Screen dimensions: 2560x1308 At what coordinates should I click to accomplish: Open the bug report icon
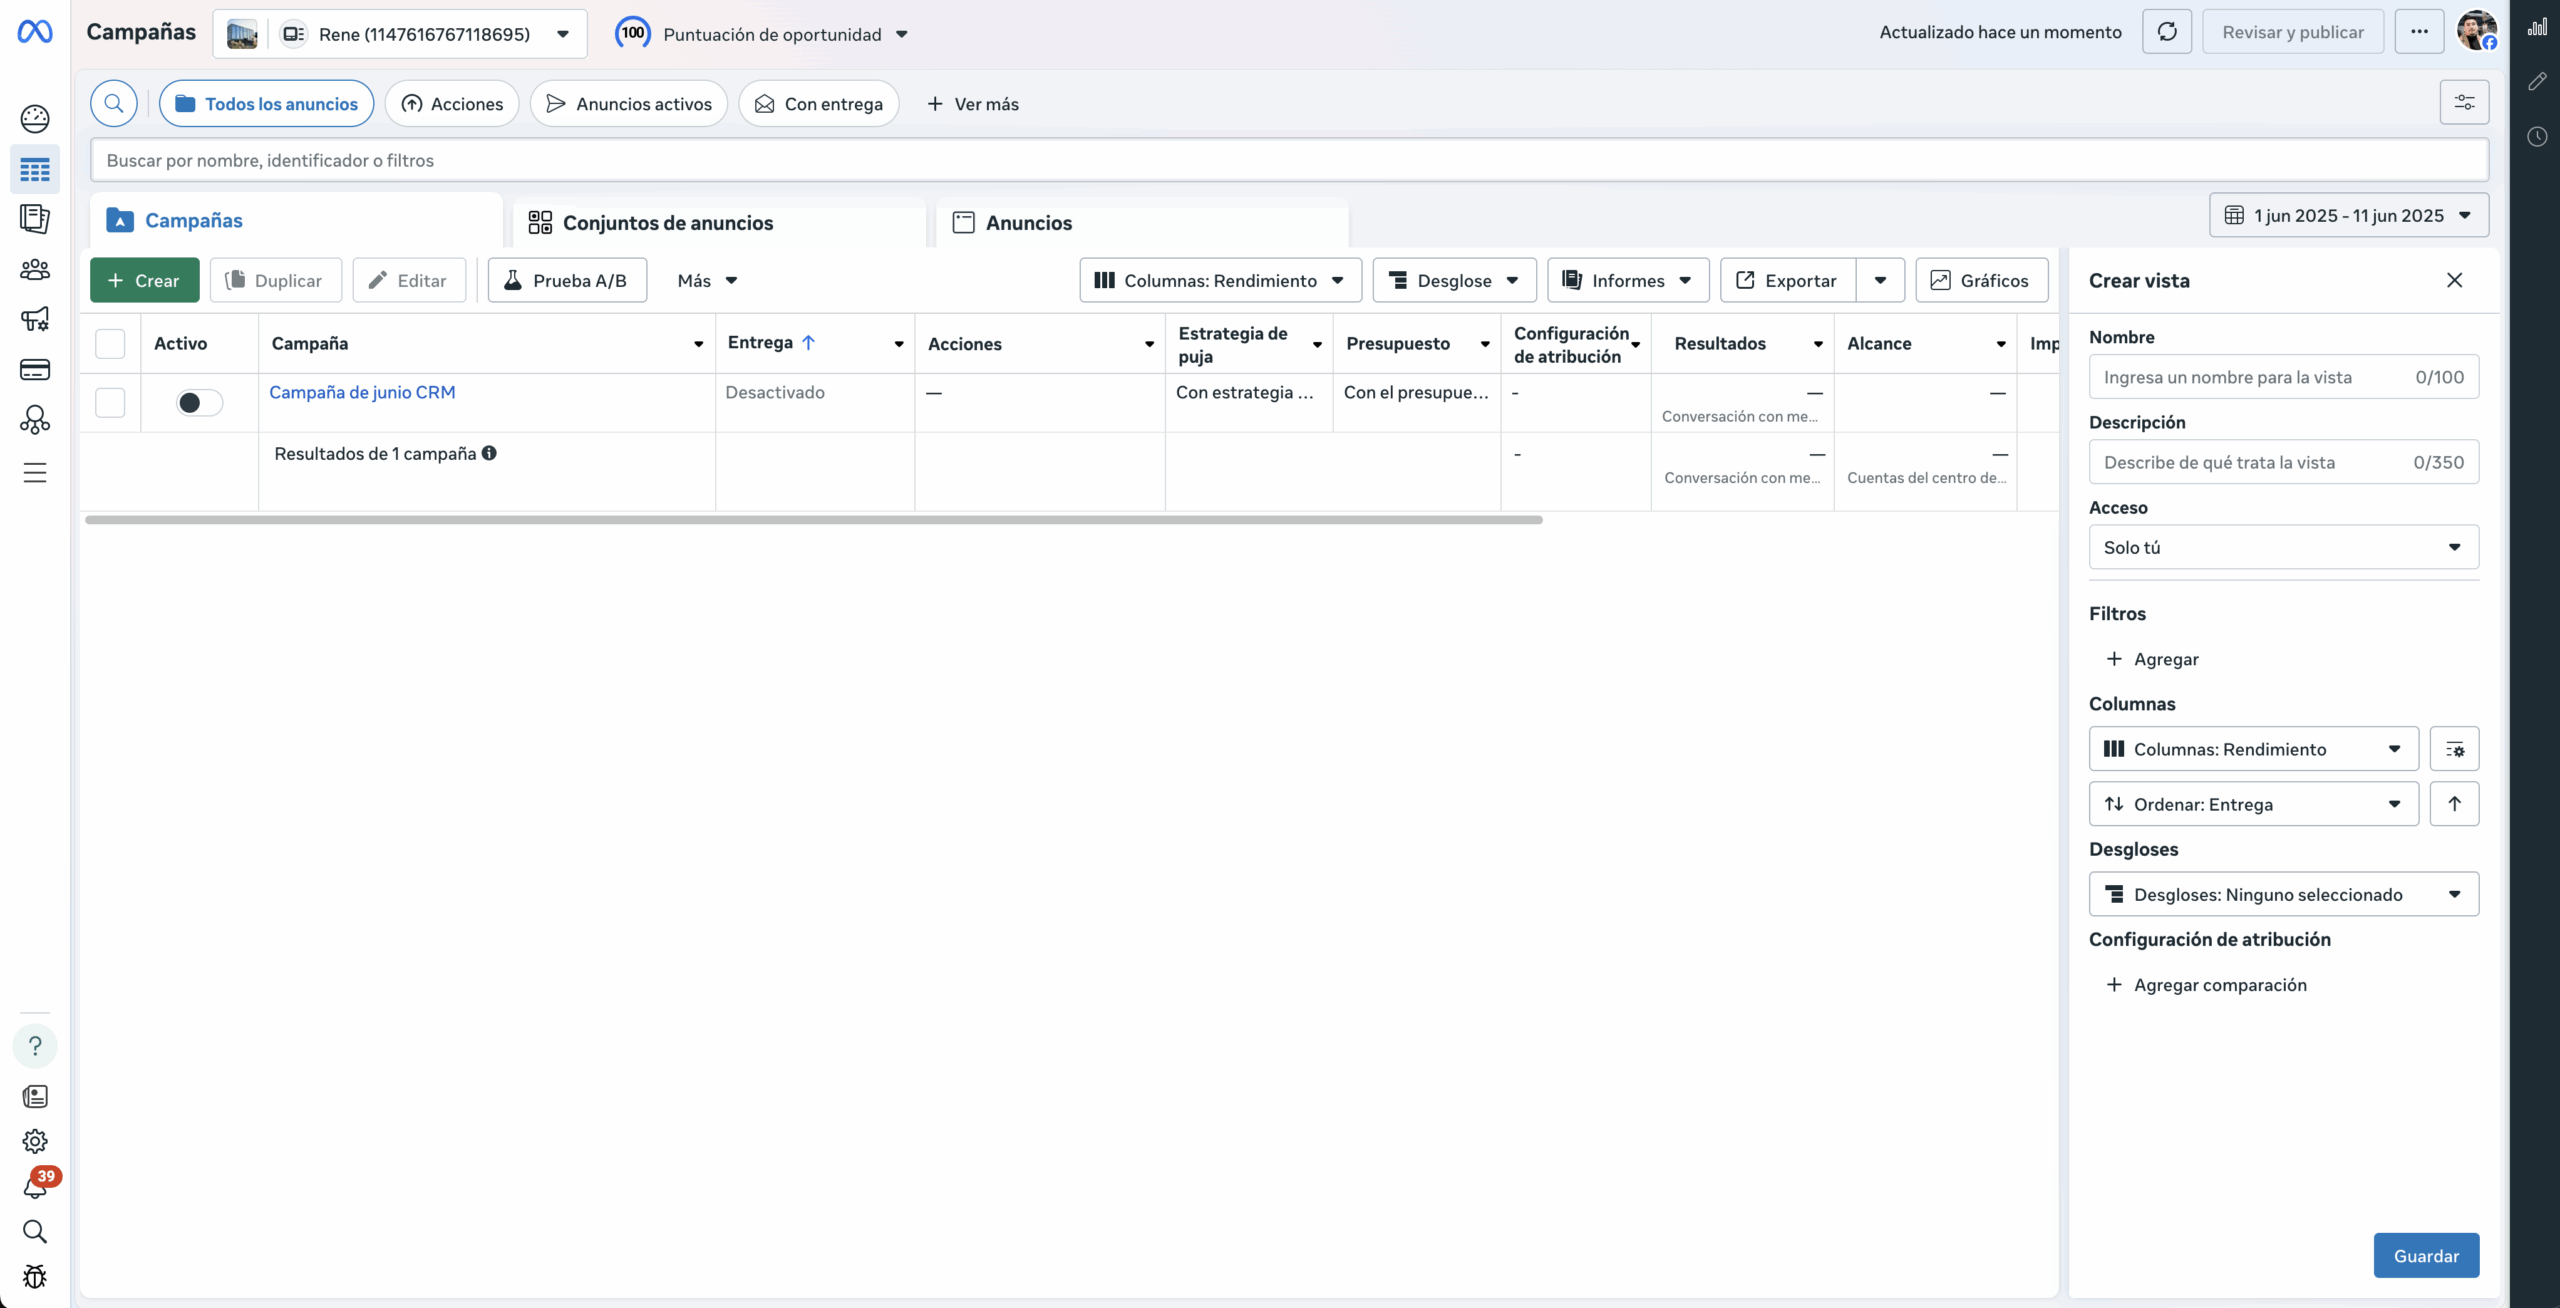pos(35,1277)
